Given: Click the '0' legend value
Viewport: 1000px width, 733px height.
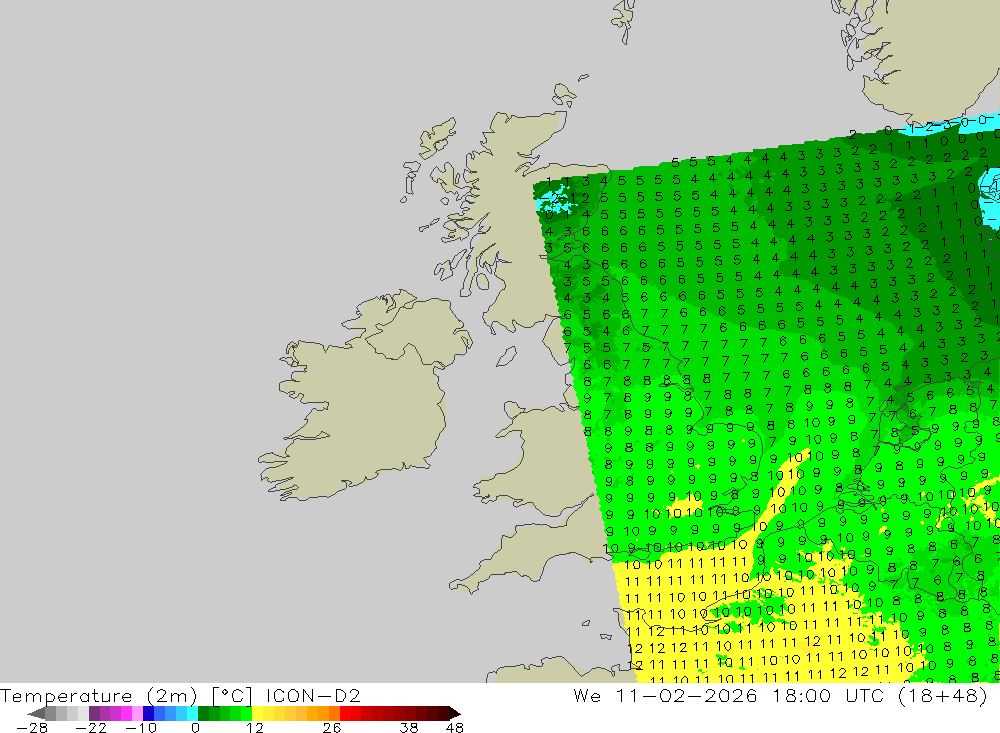Looking at the screenshot, I should tap(195, 727).
